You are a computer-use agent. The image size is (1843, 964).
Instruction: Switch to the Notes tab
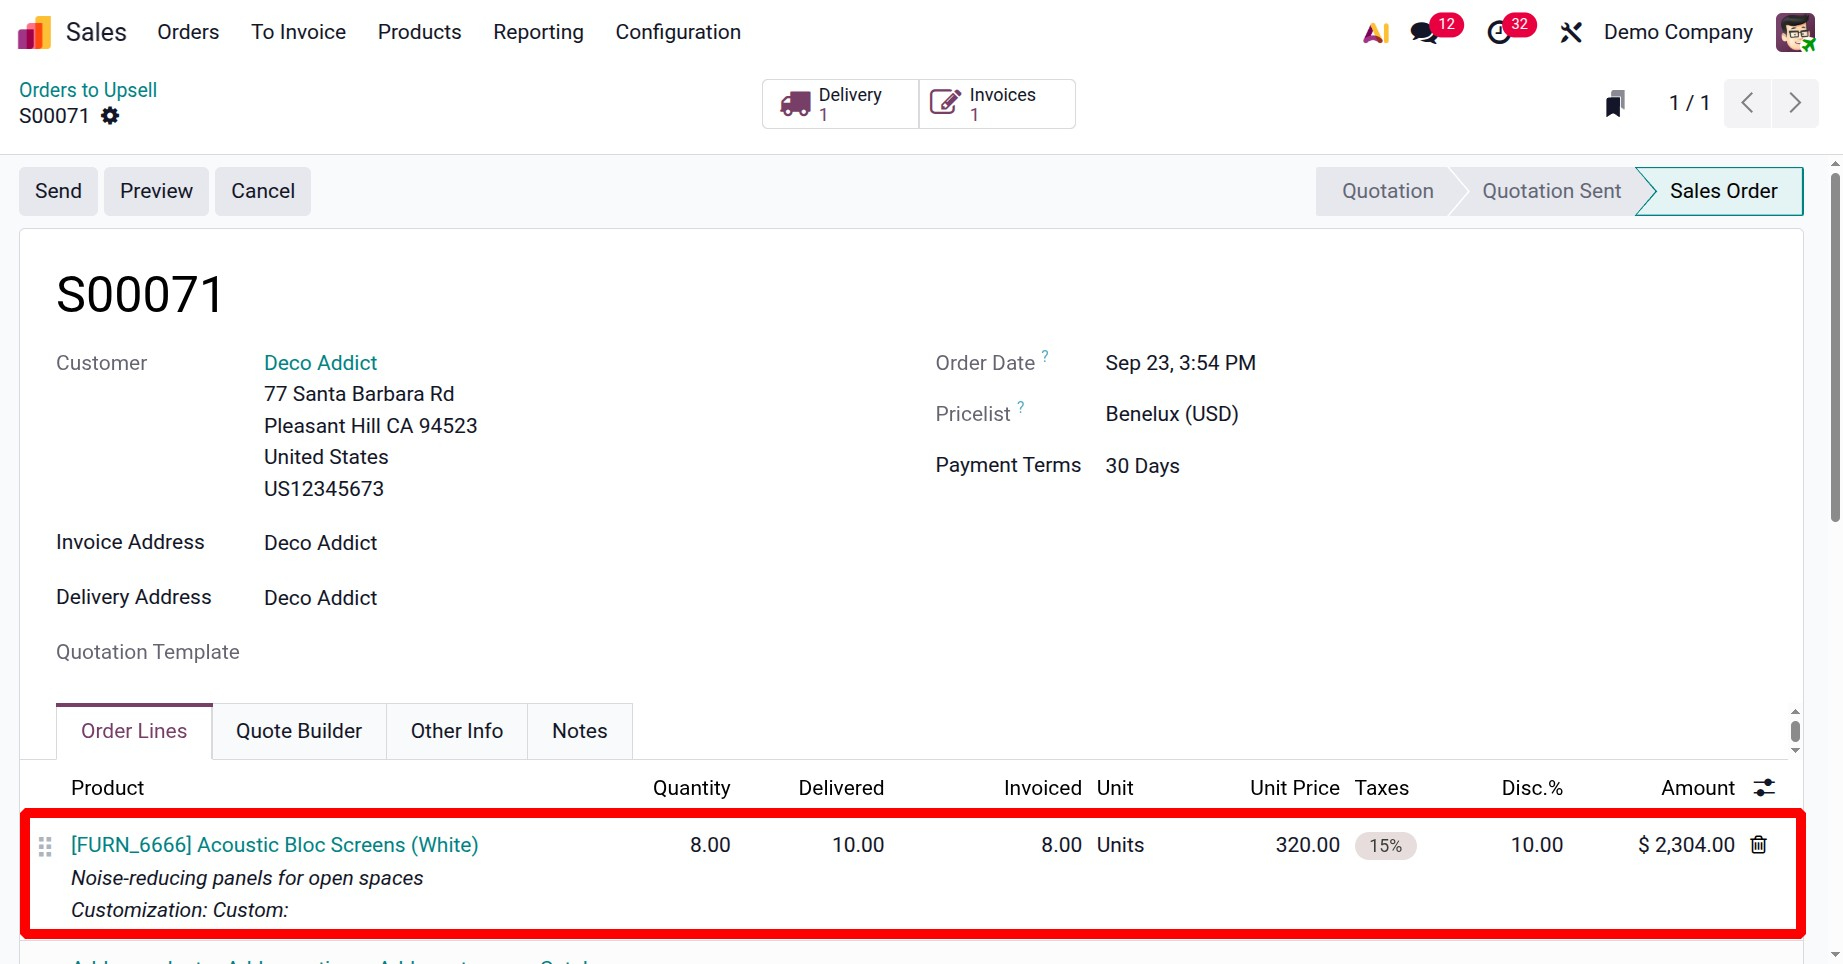(580, 731)
